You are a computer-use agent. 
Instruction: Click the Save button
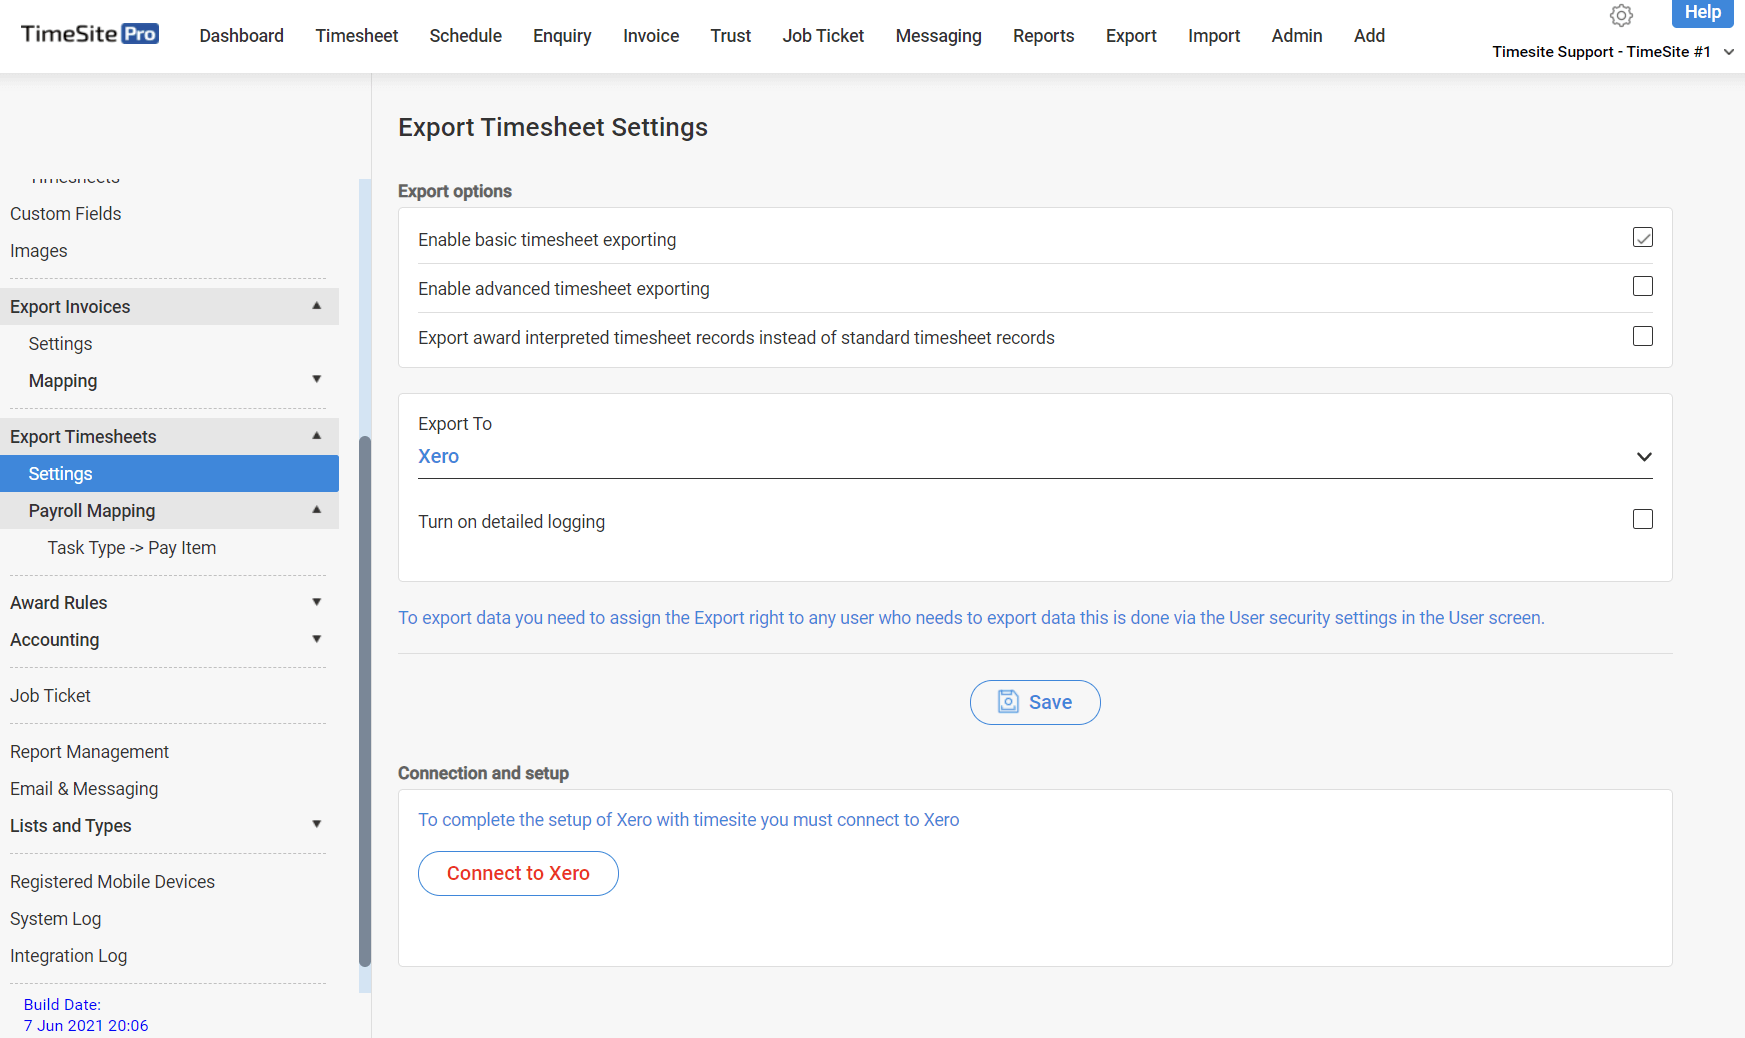(x=1035, y=702)
